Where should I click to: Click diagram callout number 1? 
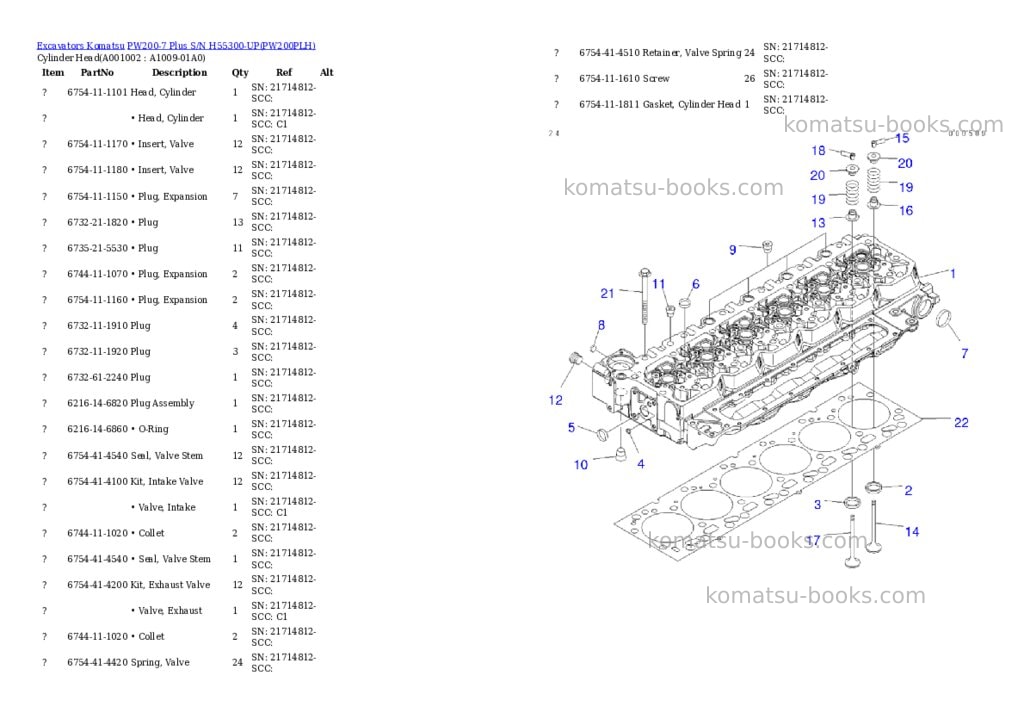point(953,274)
